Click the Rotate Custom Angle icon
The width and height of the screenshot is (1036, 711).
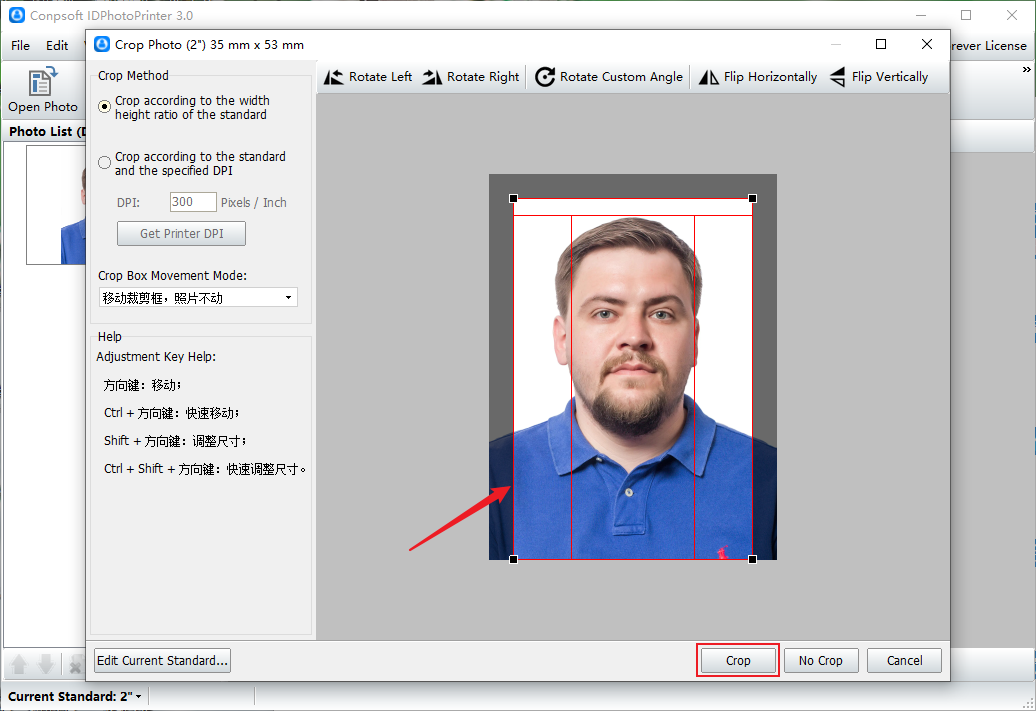click(545, 77)
